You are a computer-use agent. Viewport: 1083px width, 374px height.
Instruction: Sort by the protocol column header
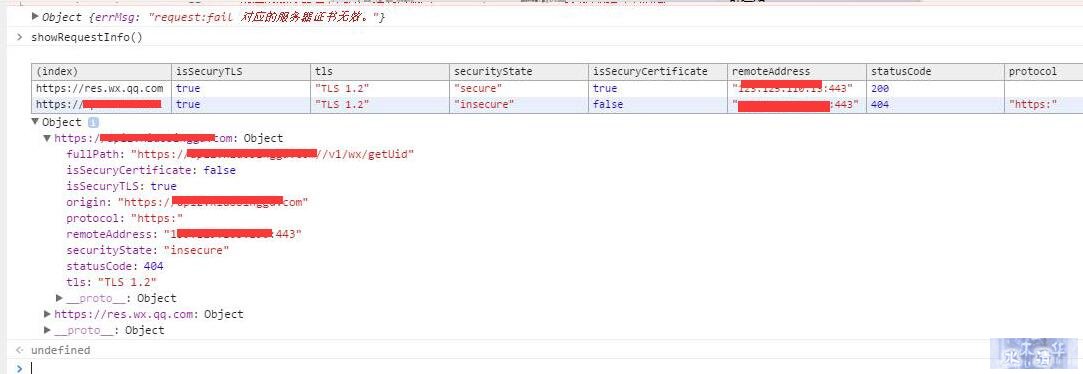(x=1044, y=72)
